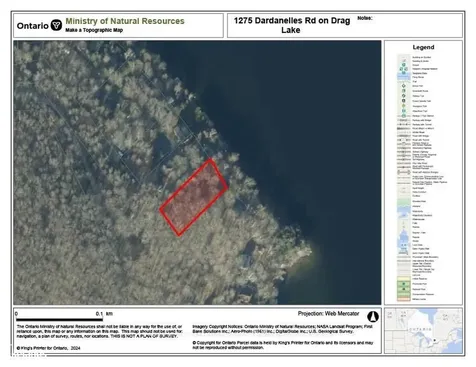Click the "Imagery Copyright Notices" paragraph
Image resolution: width=476 pixels, height=367 pixels.
[282, 329]
